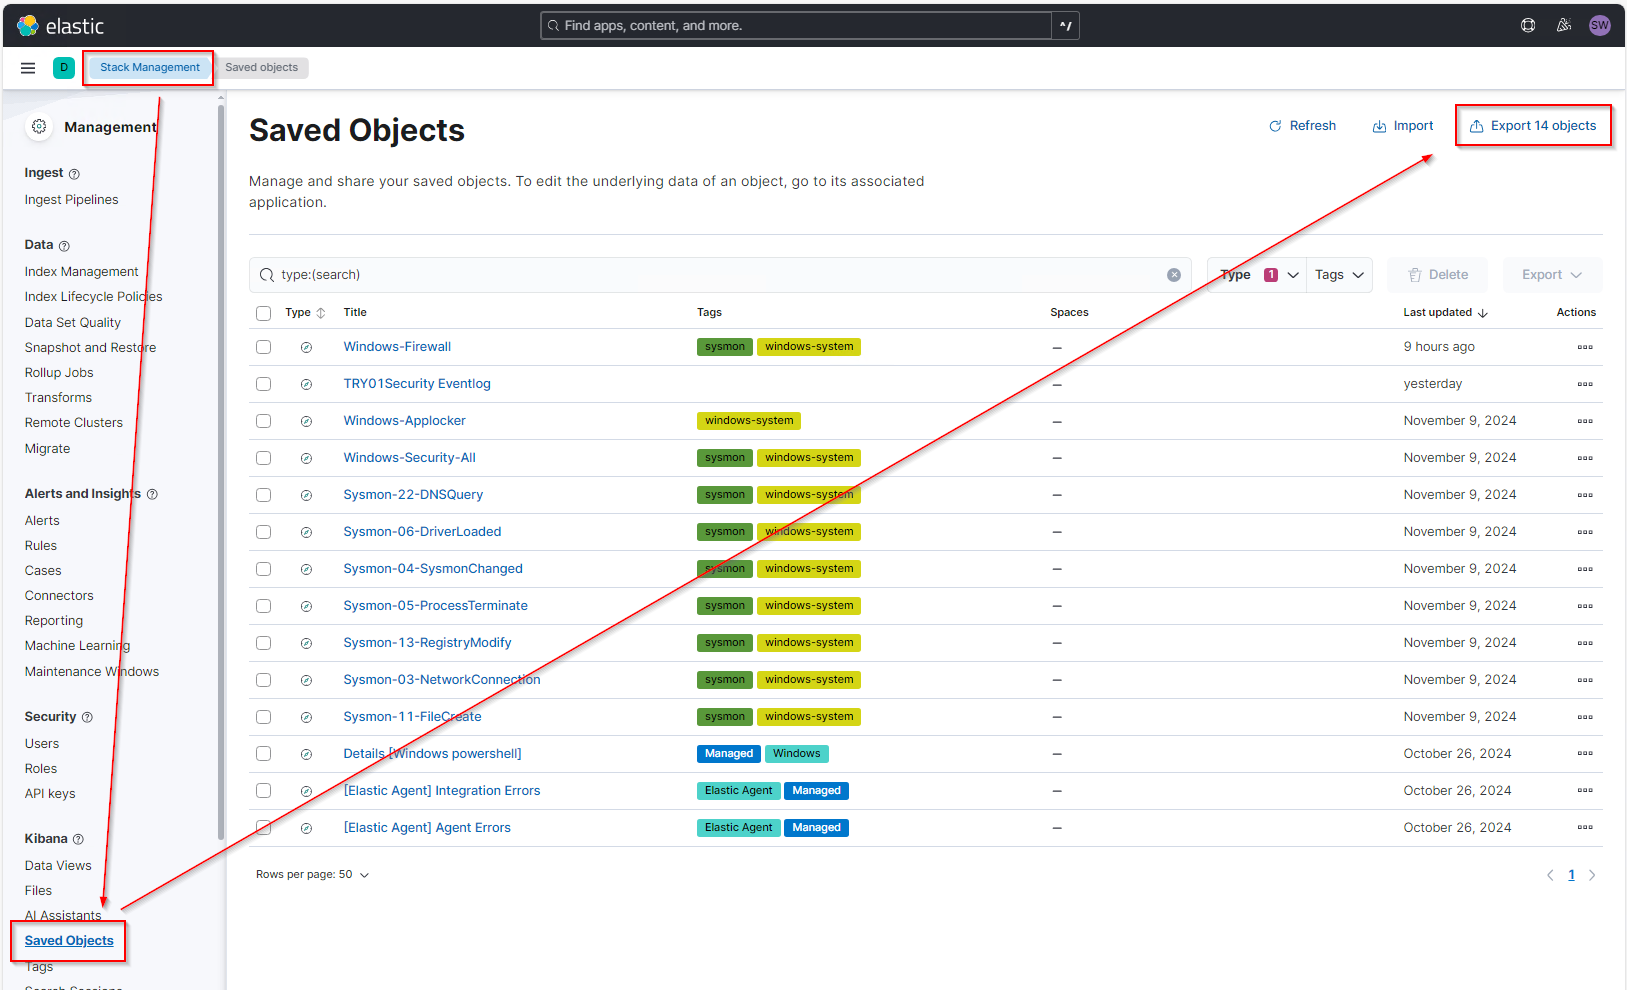Open actions menu for Windows-Applocker row

click(1585, 421)
